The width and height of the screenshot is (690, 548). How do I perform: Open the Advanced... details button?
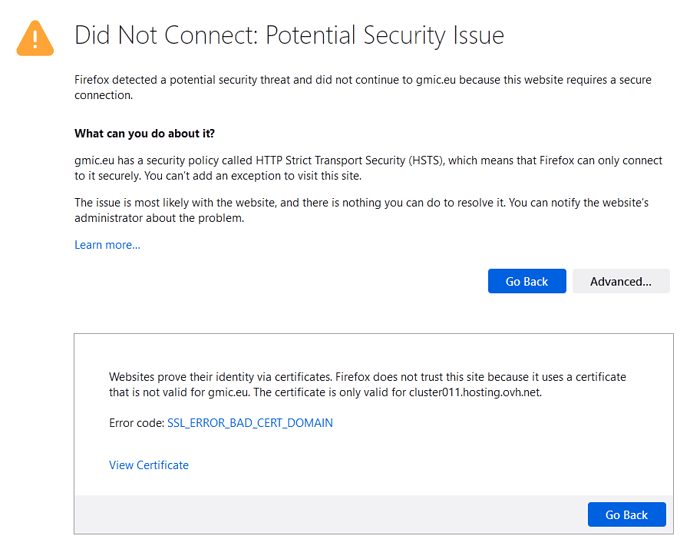click(620, 281)
